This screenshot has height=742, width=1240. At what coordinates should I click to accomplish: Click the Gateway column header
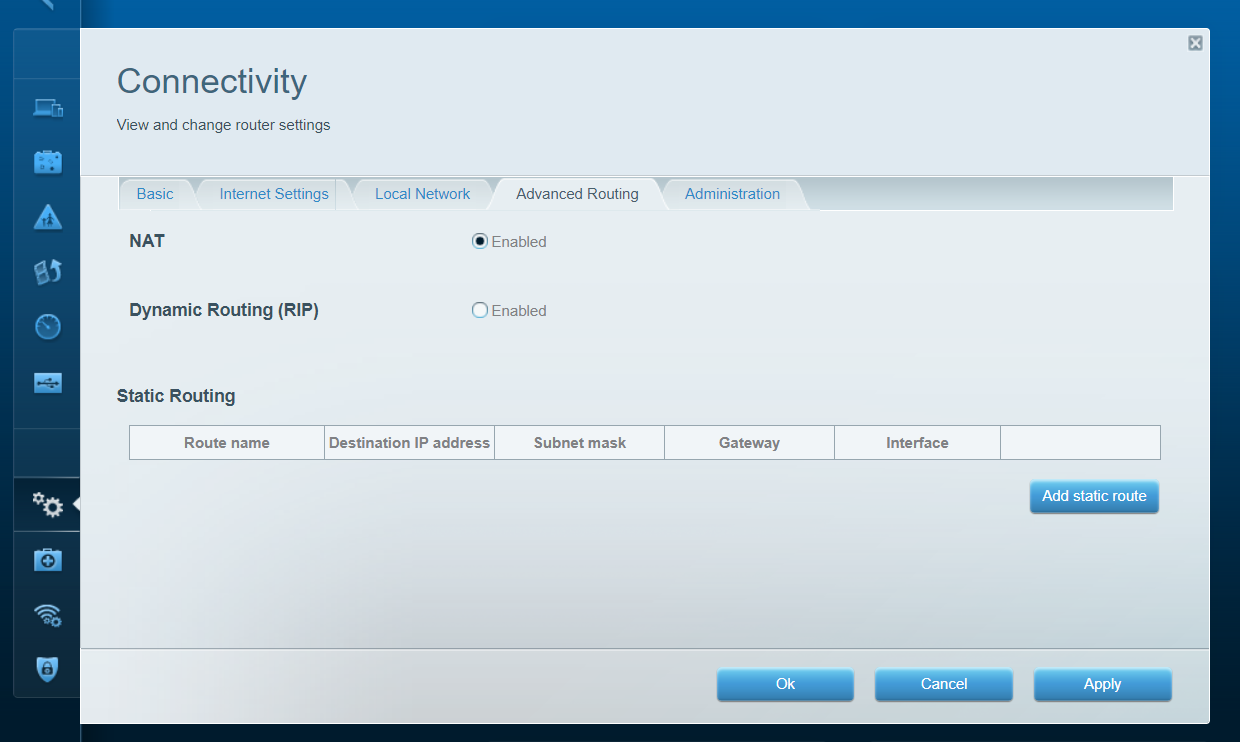tap(749, 442)
